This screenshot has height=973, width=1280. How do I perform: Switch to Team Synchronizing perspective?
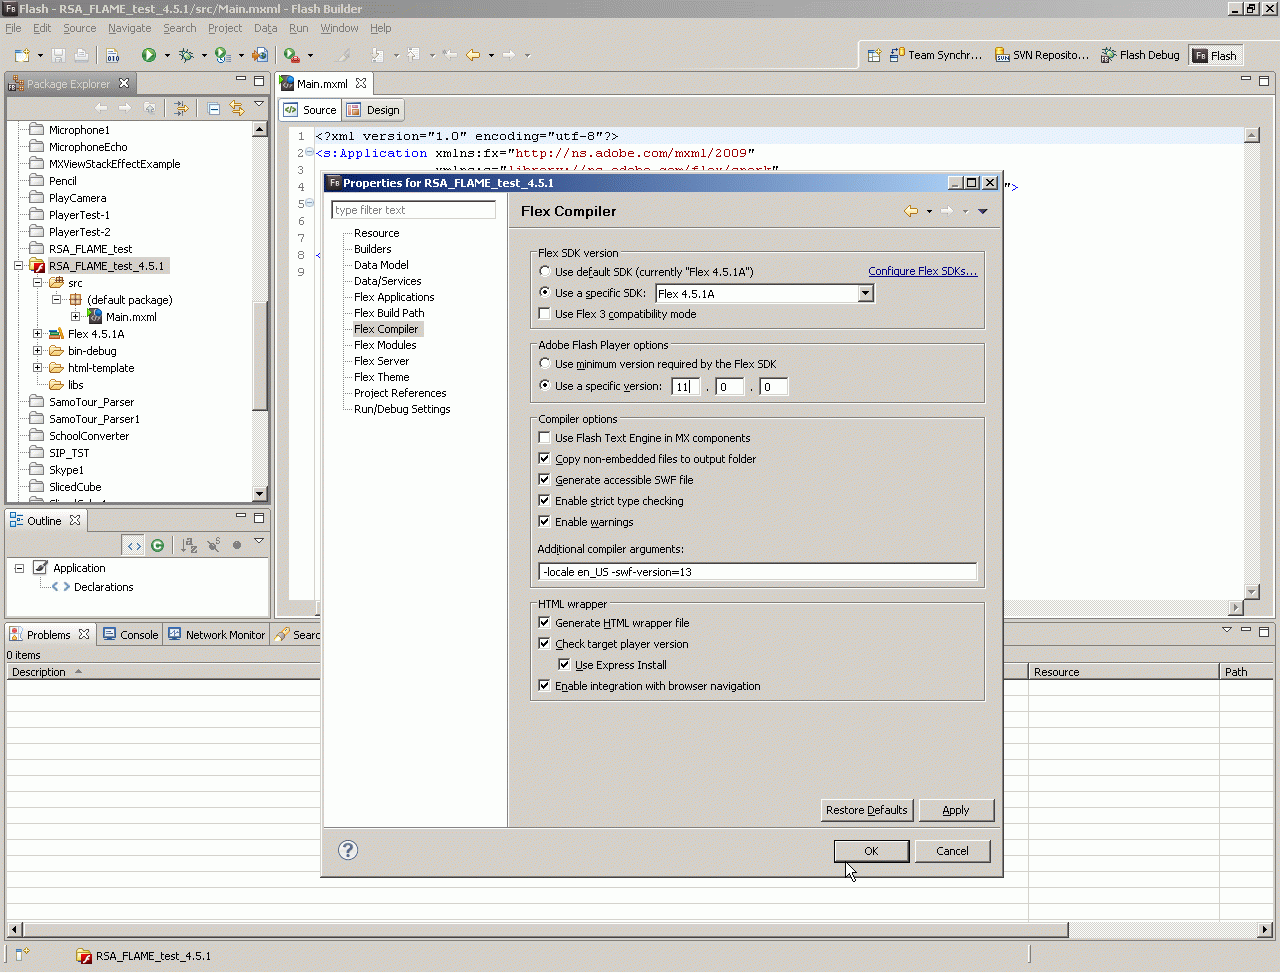click(936, 55)
